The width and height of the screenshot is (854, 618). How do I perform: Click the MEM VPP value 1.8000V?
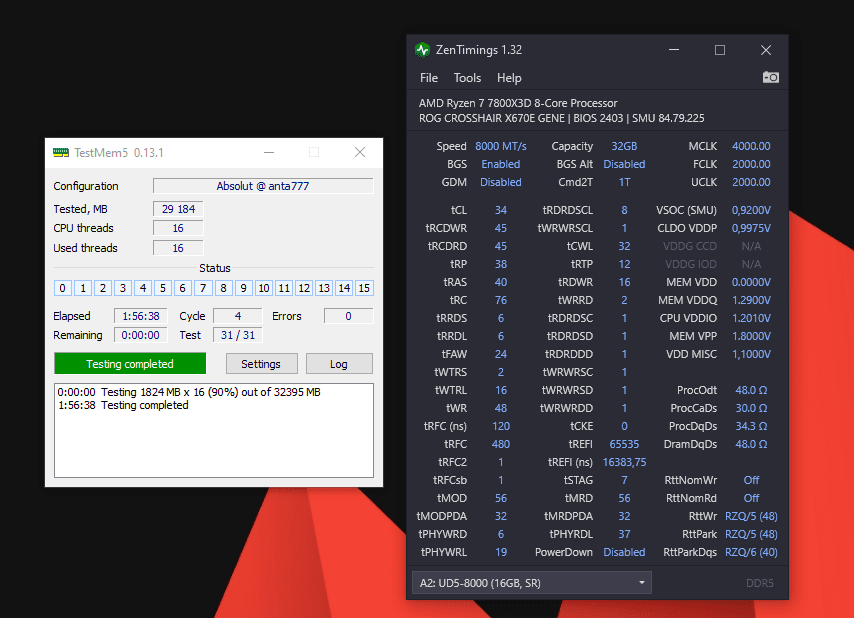751,336
